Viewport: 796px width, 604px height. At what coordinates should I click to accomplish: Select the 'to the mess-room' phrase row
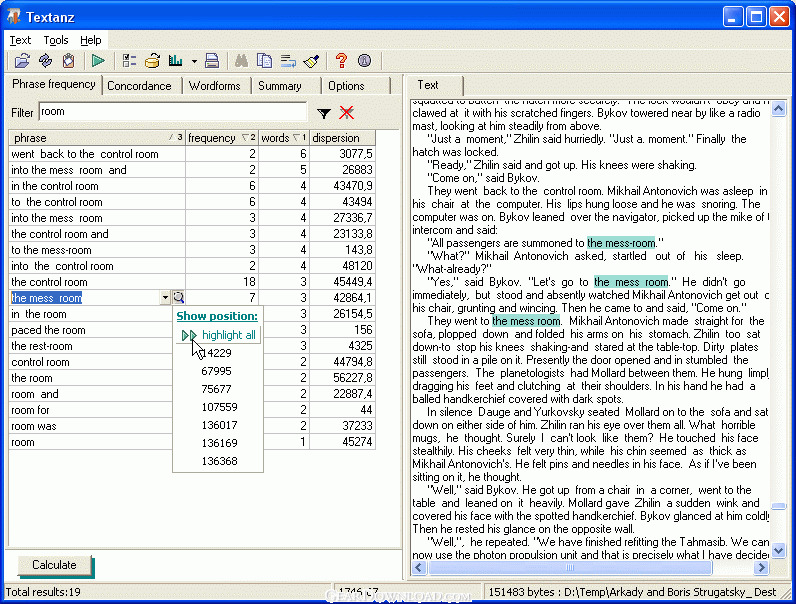coord(192,250)
